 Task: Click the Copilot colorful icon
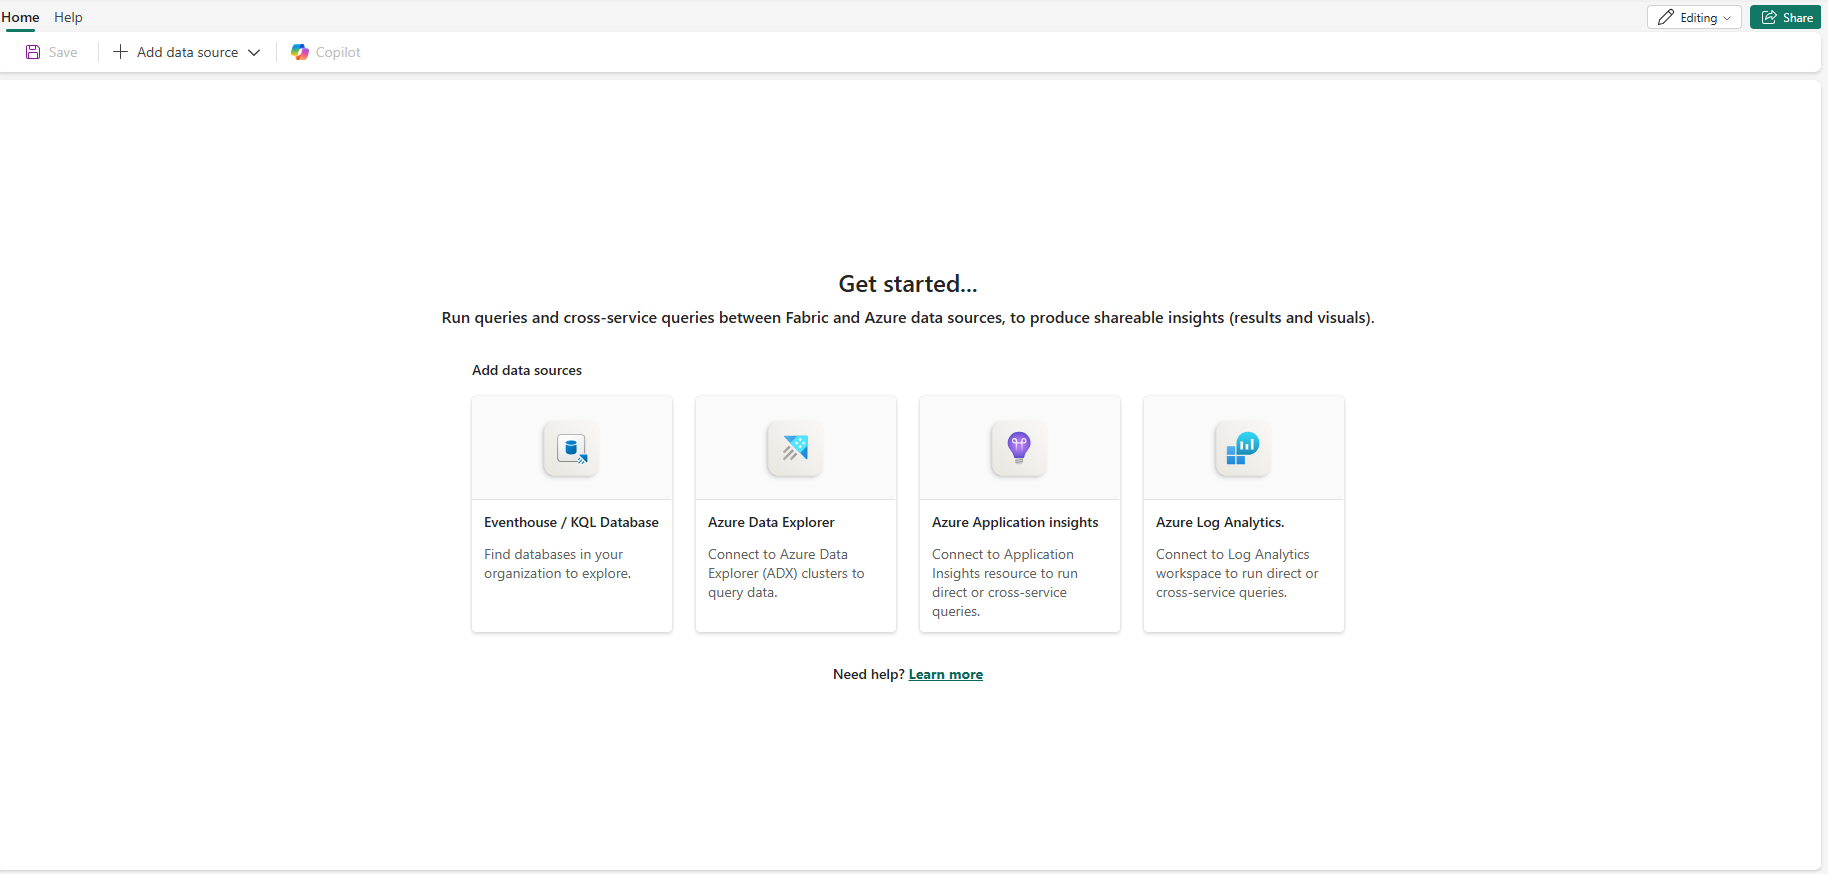tap(300, 52)
